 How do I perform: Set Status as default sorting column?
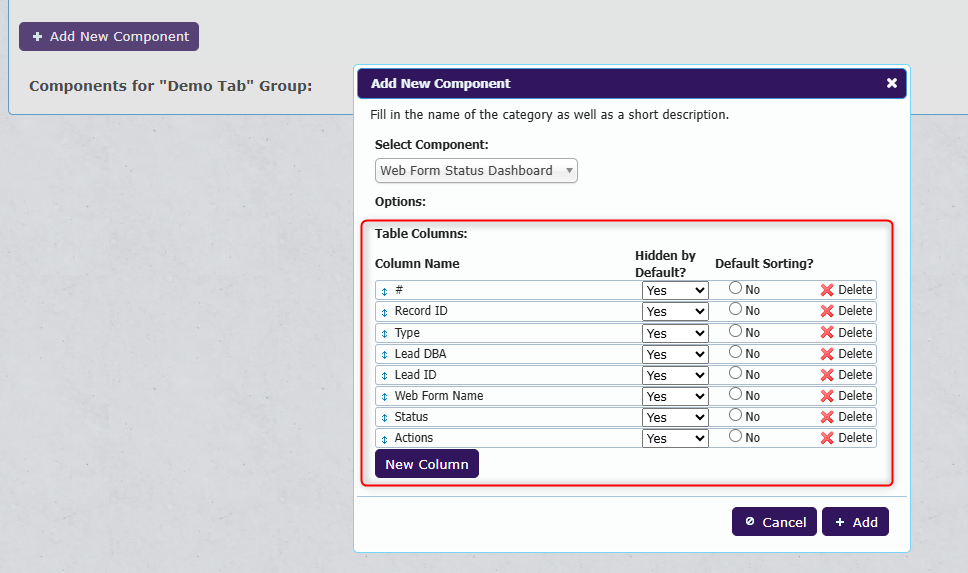point(735,416)
